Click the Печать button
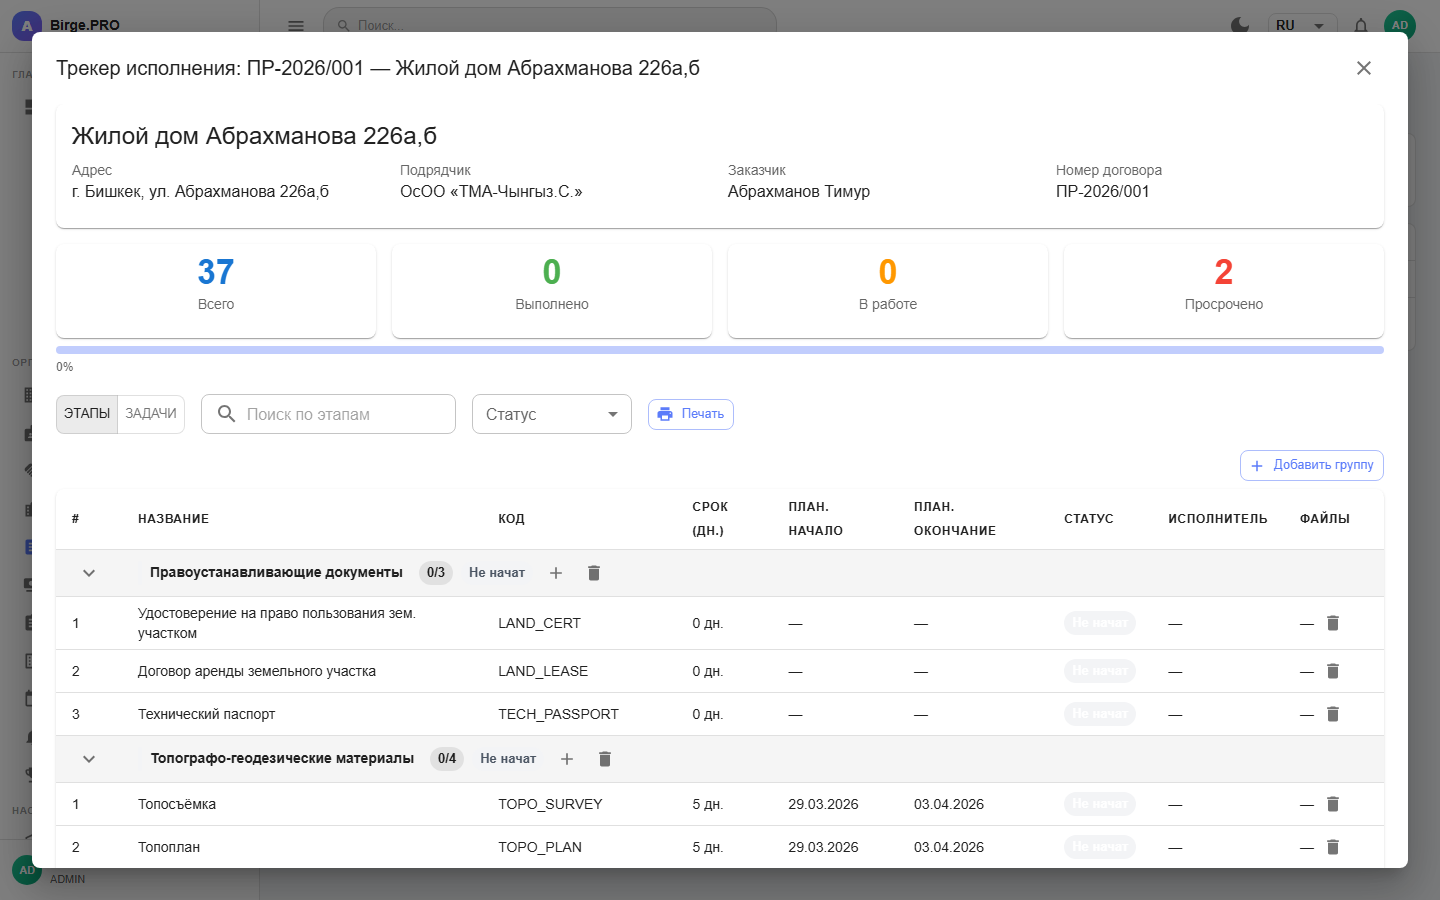1440x900 pixels. [x=691, y=414]
